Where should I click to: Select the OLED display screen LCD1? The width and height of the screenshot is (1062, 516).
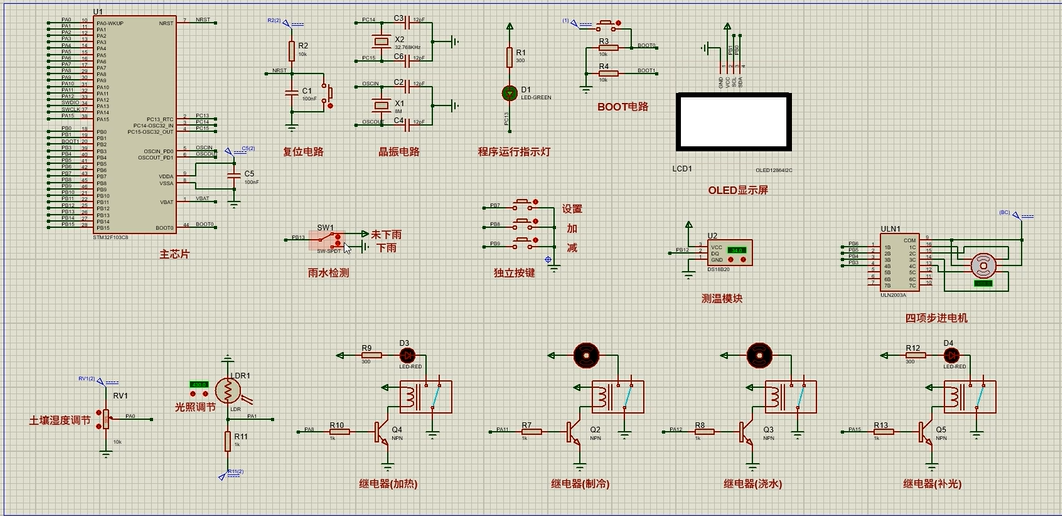pos(734,123)
